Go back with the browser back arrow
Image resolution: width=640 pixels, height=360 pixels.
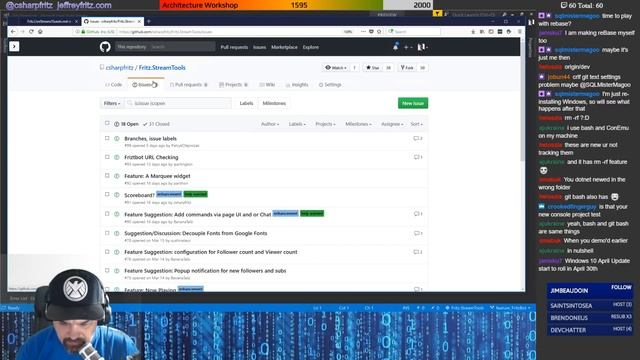click(13, 31)
